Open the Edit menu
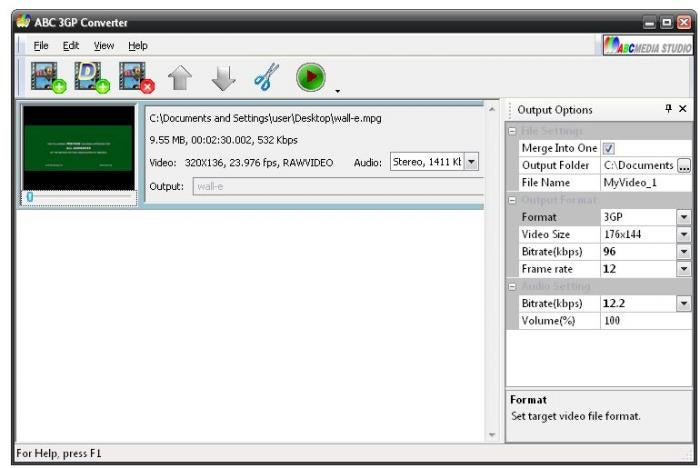 [71, 46]
